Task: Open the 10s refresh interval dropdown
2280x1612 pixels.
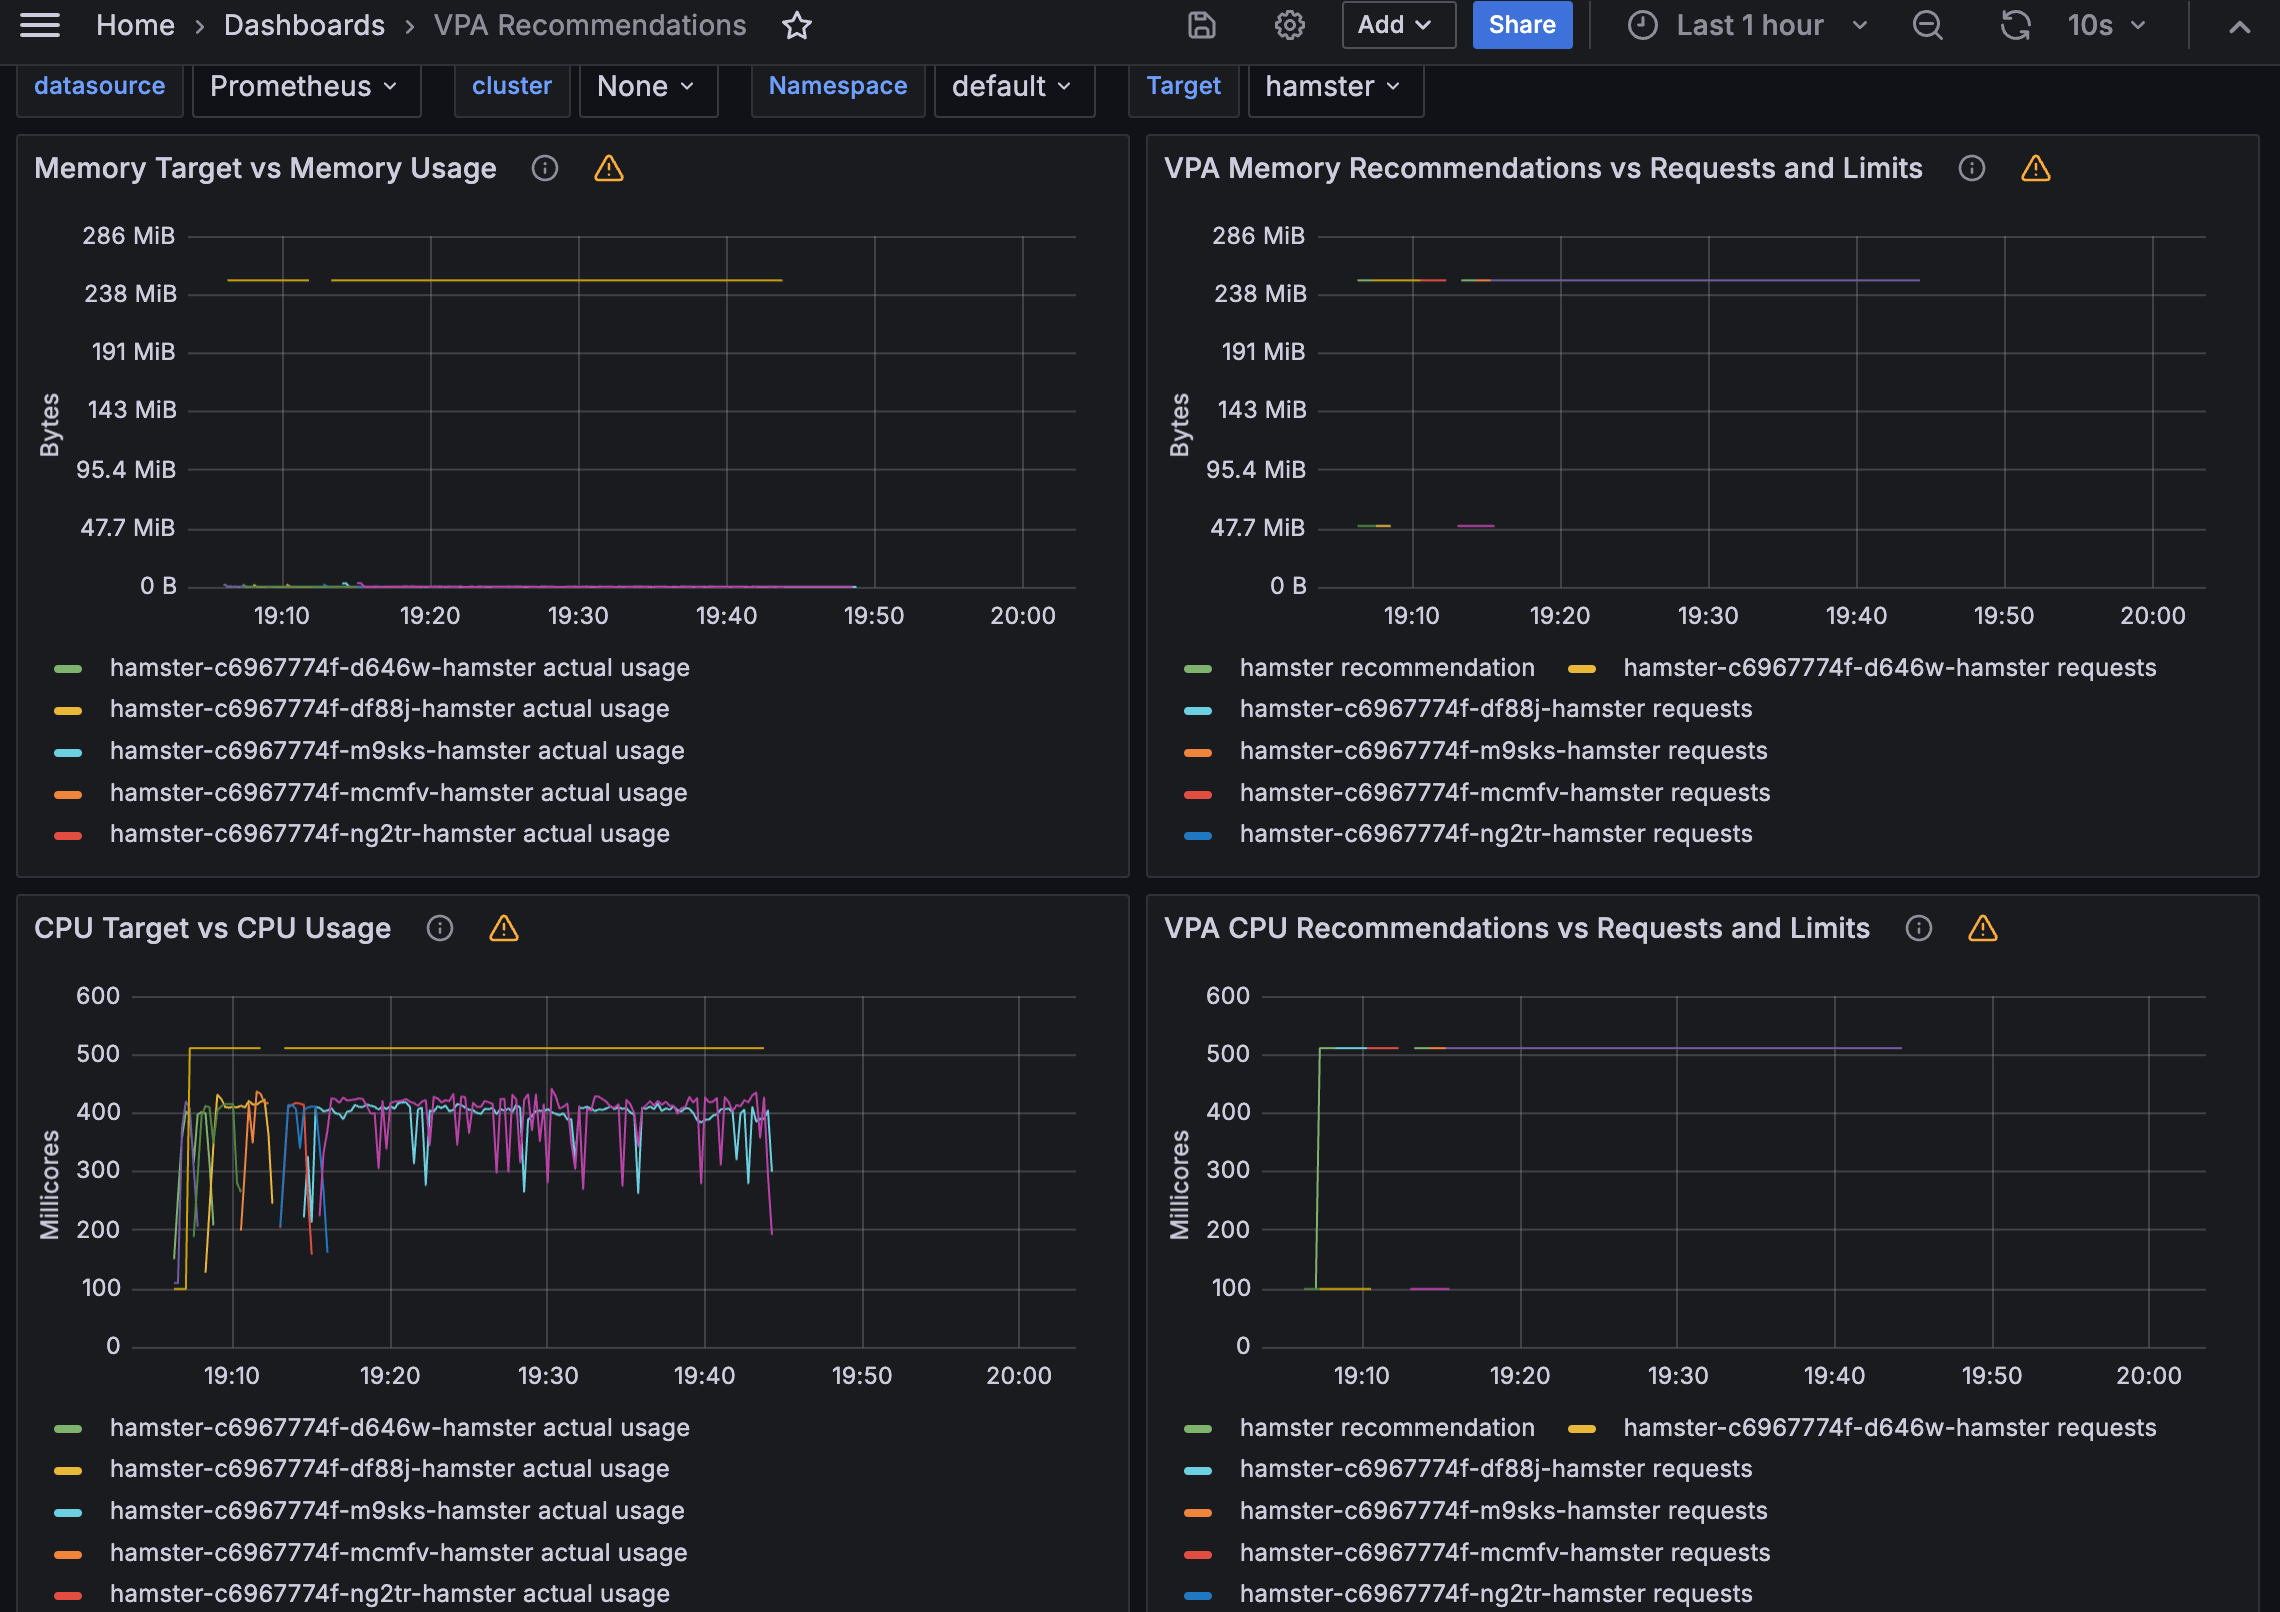Action: point(2106,25)
